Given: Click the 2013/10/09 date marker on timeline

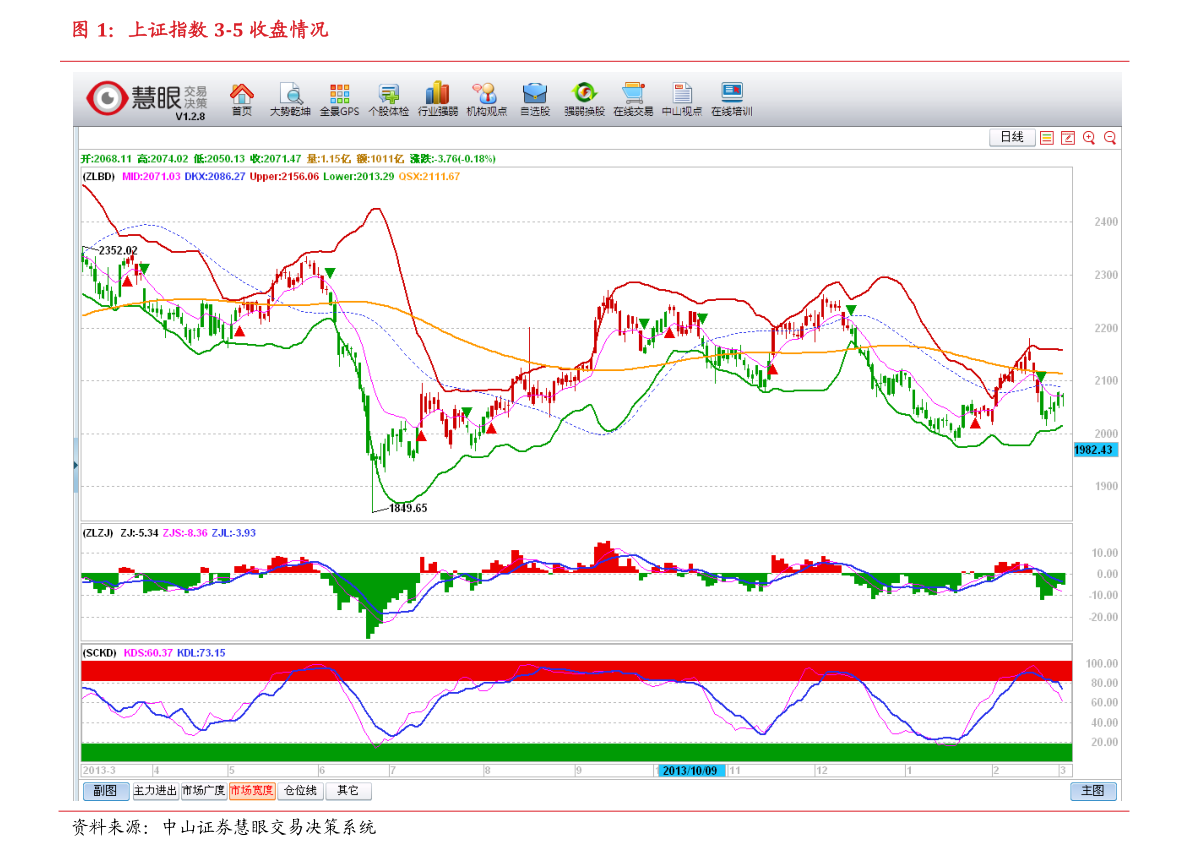Looking at the screenshot, I should pyautogui.click(x=691, y=771).
